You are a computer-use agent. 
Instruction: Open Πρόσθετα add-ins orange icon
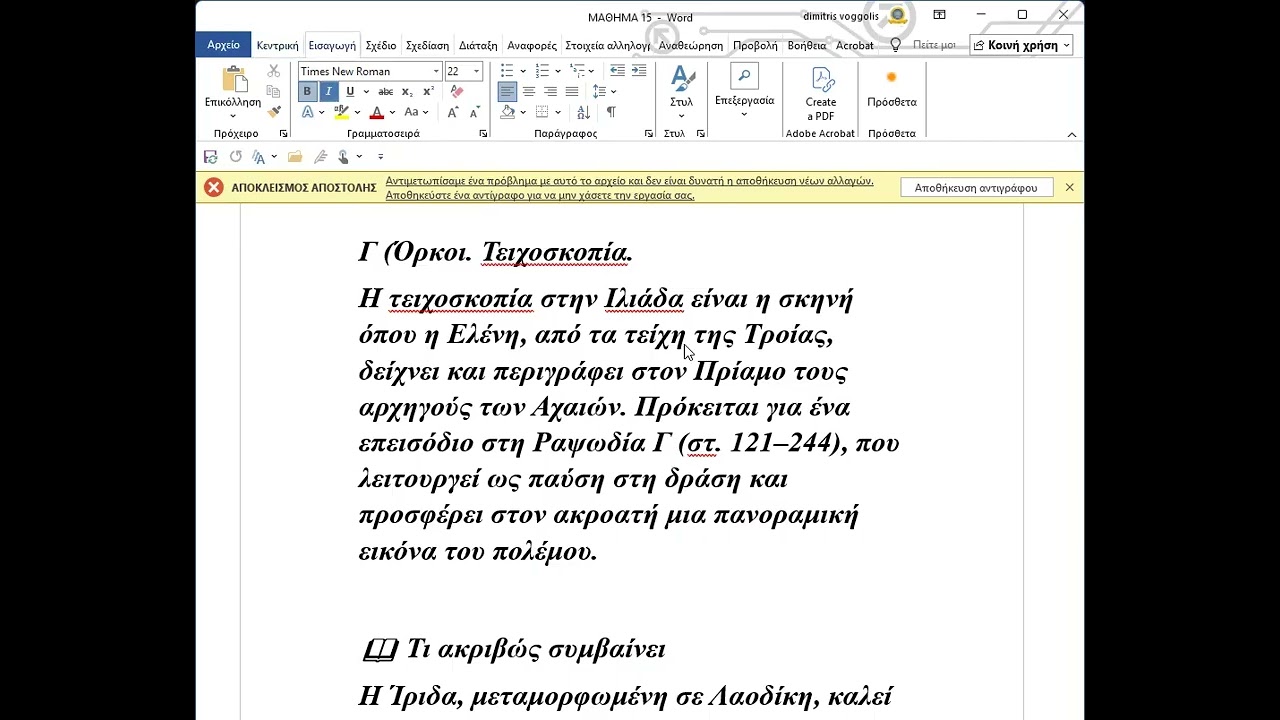click(x=891, y=77)
